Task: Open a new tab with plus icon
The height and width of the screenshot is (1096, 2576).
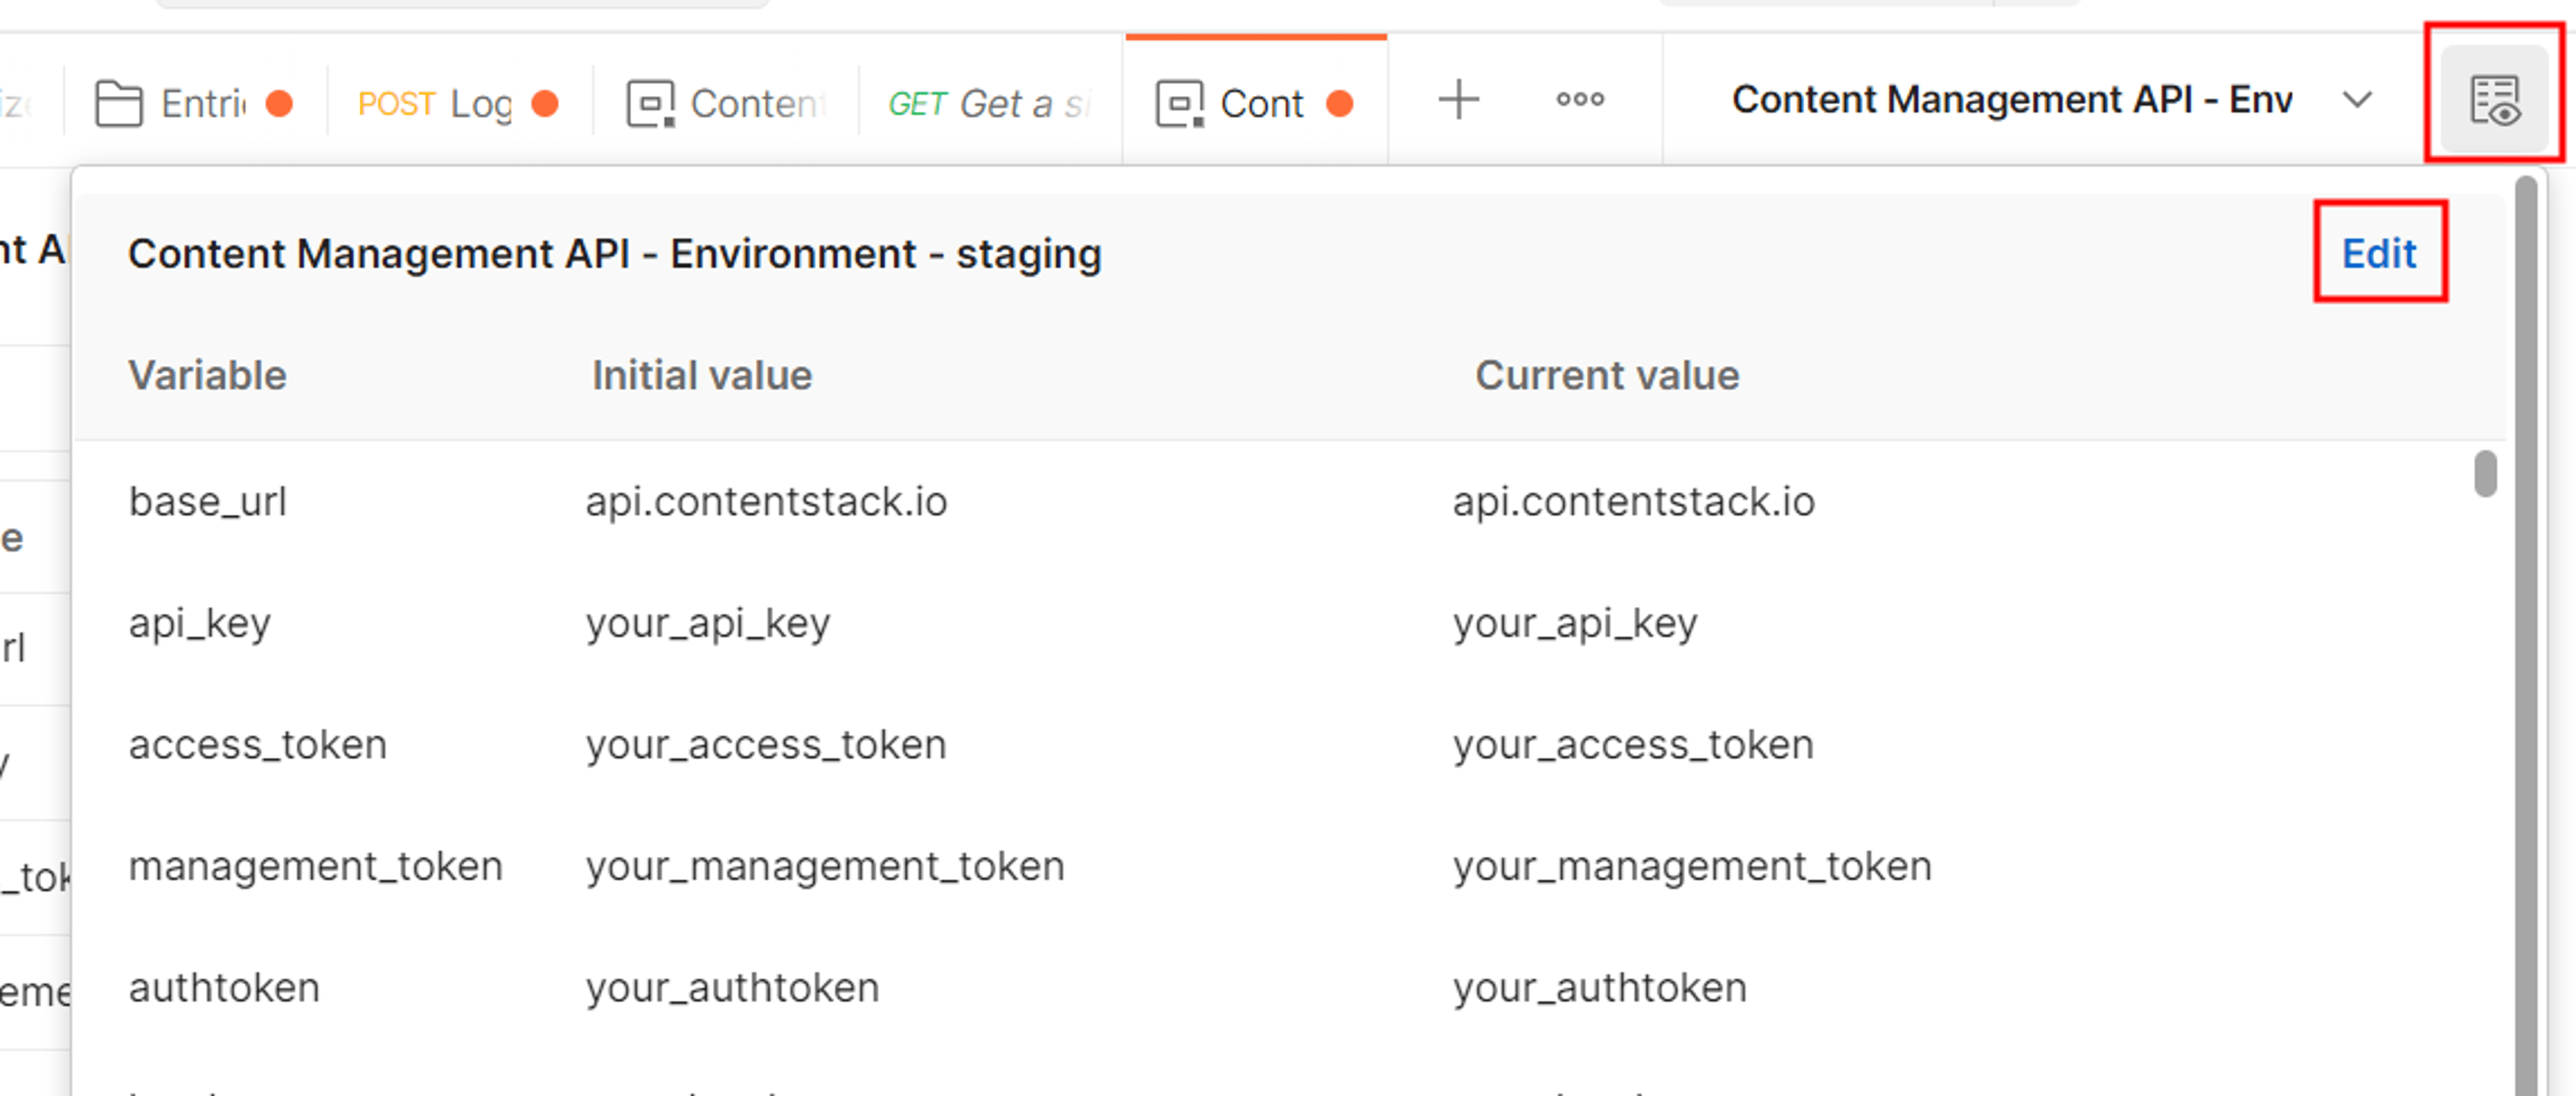Action: point(1458,100)
